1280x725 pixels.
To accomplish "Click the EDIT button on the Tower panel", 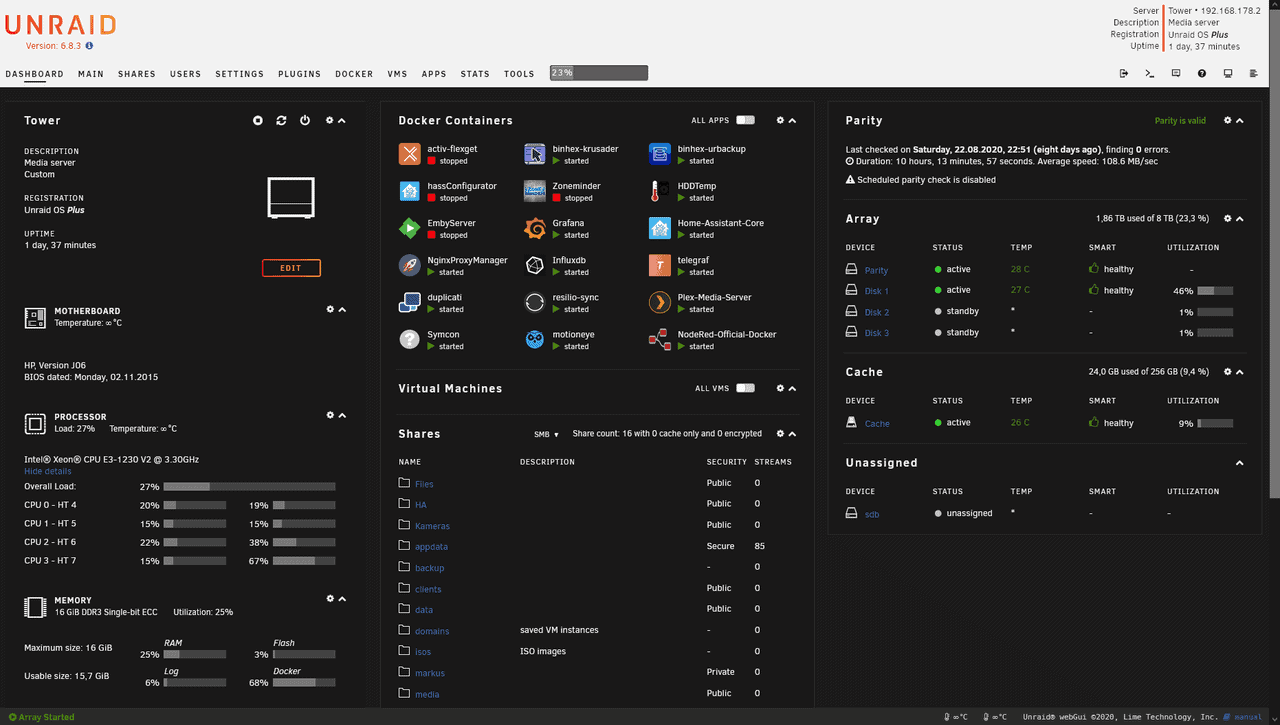I will (x=290, y=267).
